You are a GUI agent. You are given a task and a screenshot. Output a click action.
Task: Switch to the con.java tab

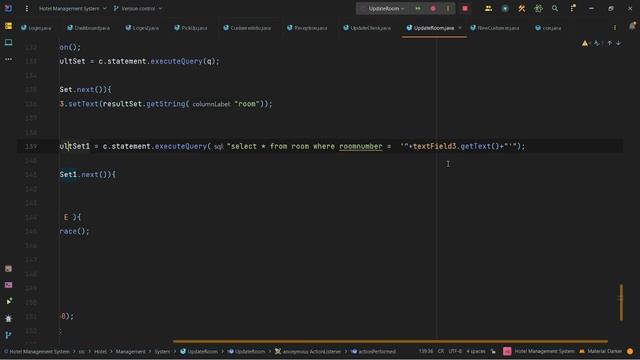coord(548,28)
